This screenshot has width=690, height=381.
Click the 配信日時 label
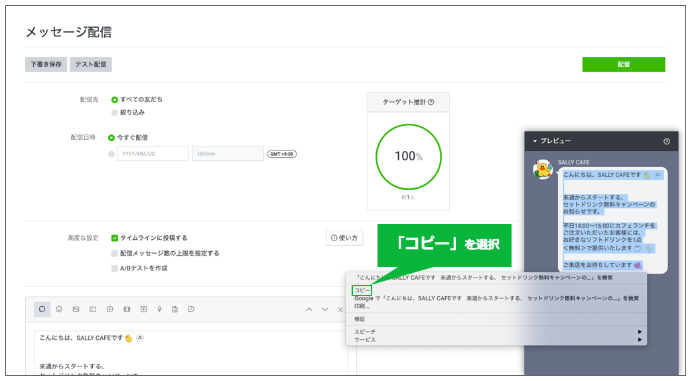point(83,138)
